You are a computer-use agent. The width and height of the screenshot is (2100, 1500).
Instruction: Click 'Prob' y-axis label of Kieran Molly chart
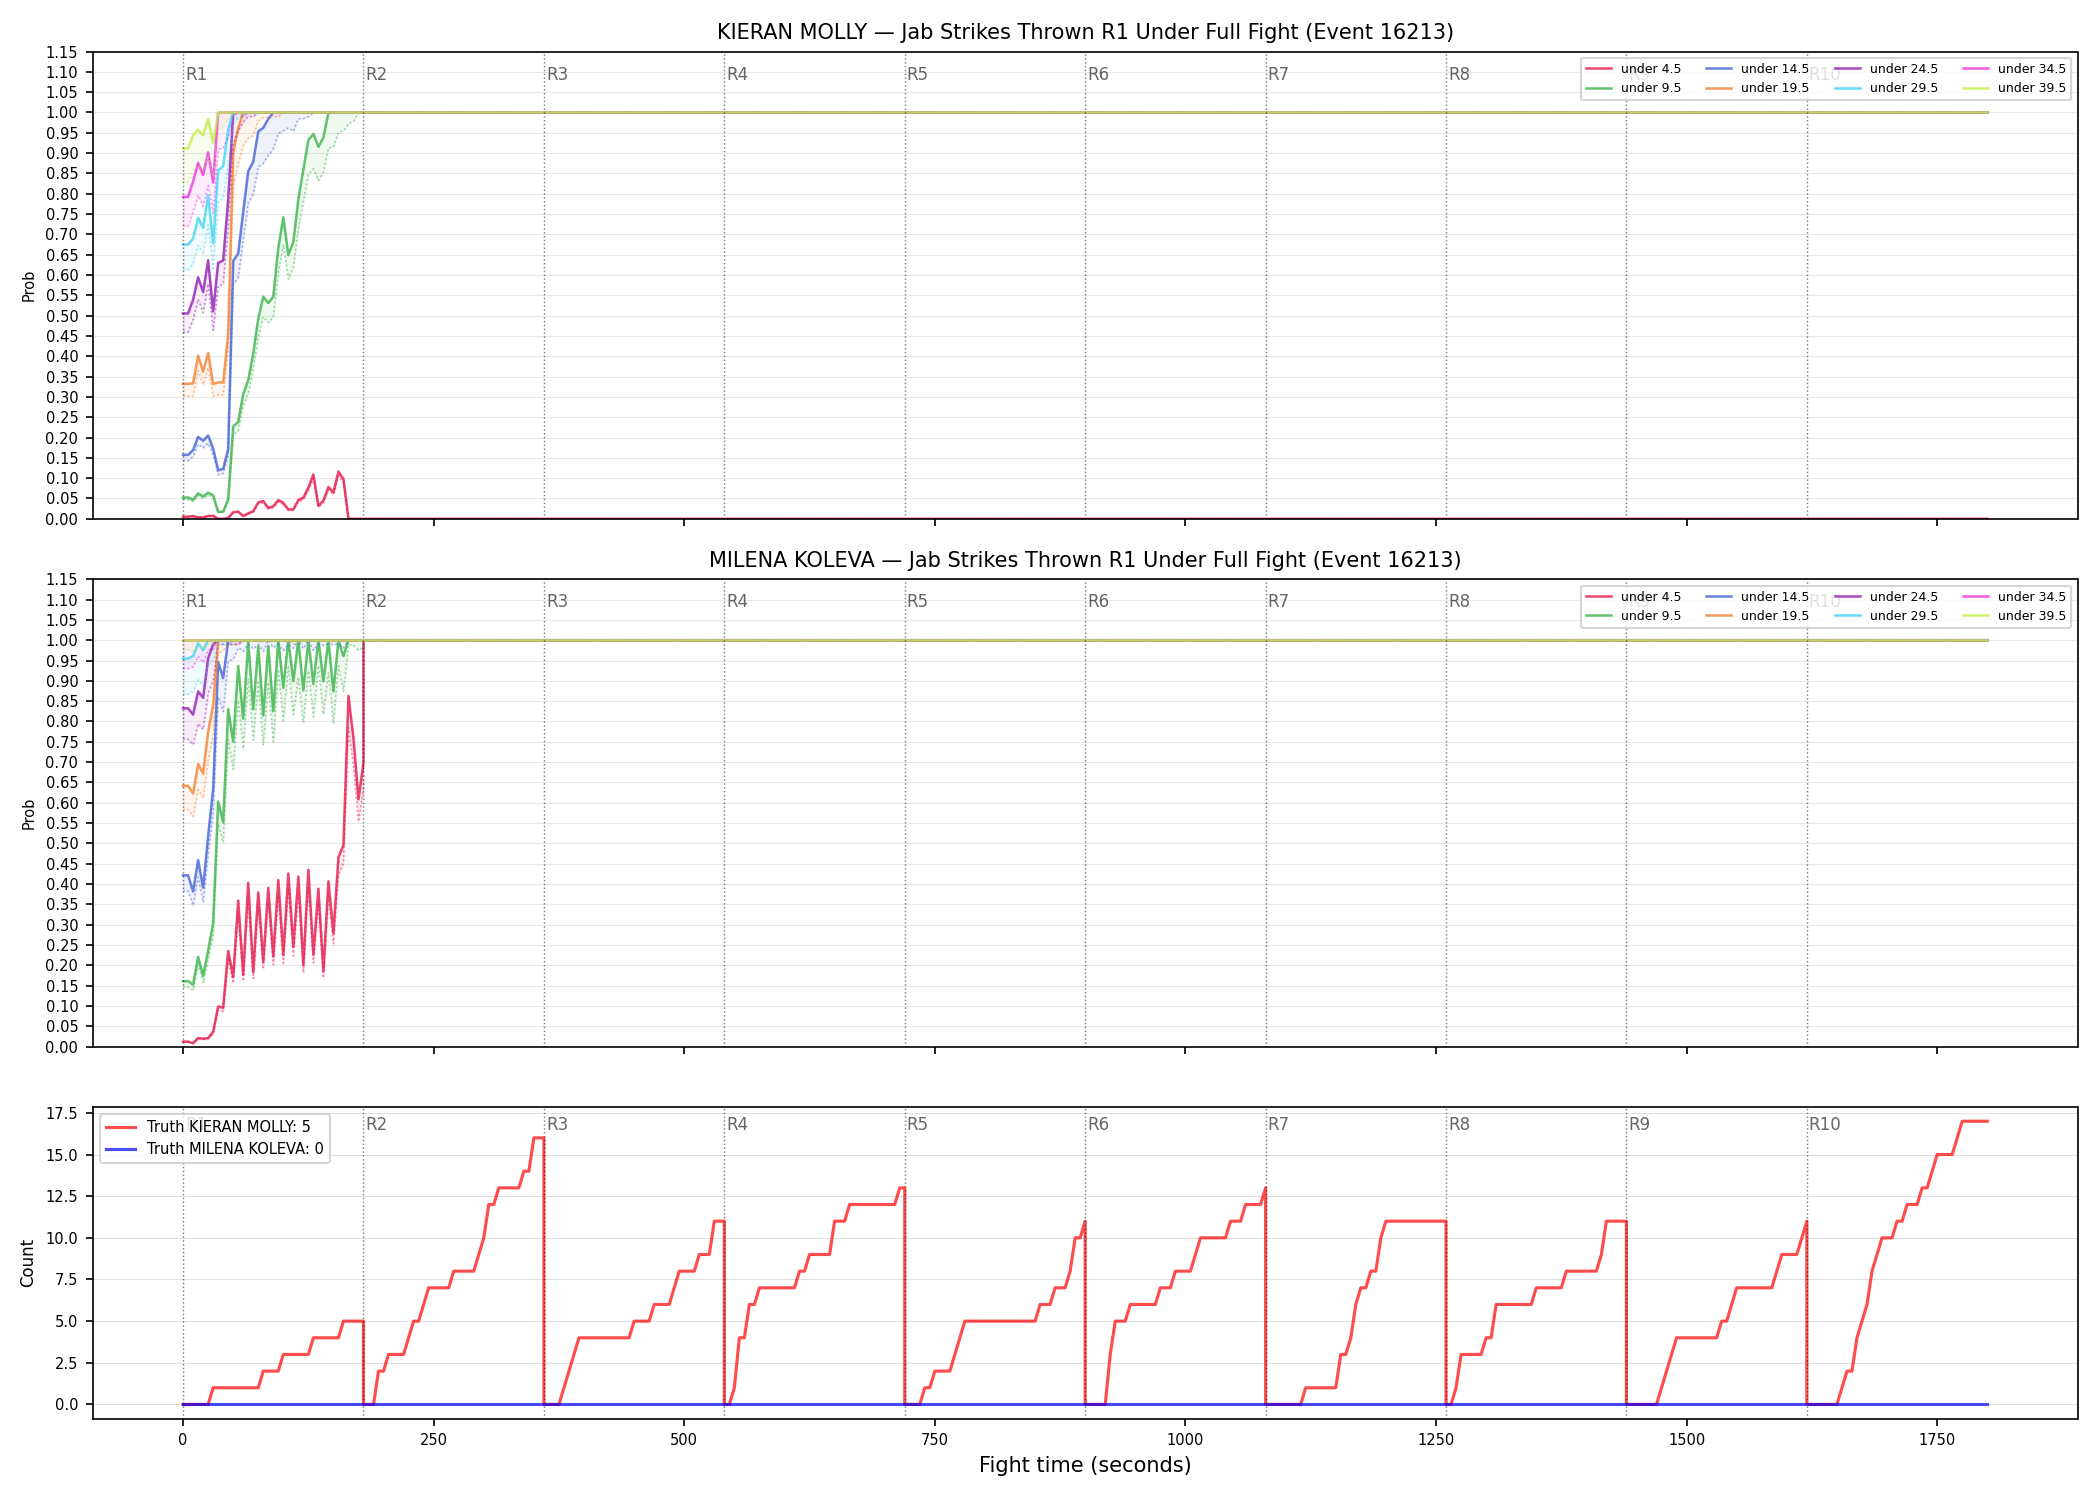pos(29,286)
